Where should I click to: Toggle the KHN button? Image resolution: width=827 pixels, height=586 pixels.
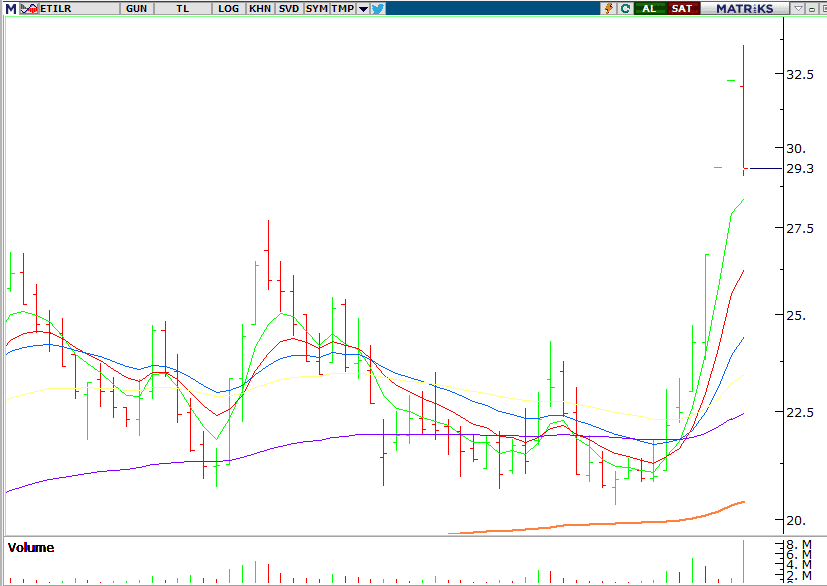(x=260, y=8)
